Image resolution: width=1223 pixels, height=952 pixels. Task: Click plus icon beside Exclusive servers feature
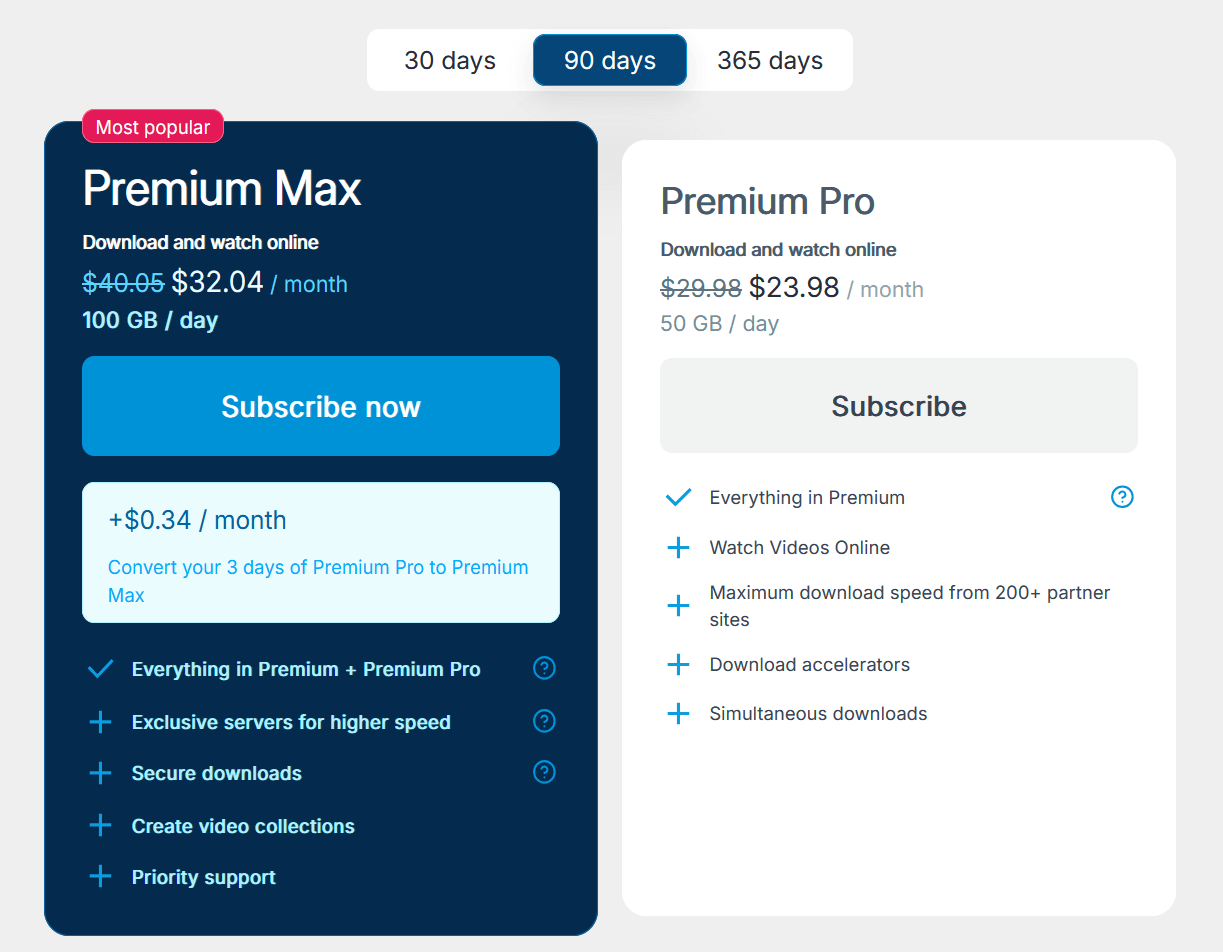[100, 722]
